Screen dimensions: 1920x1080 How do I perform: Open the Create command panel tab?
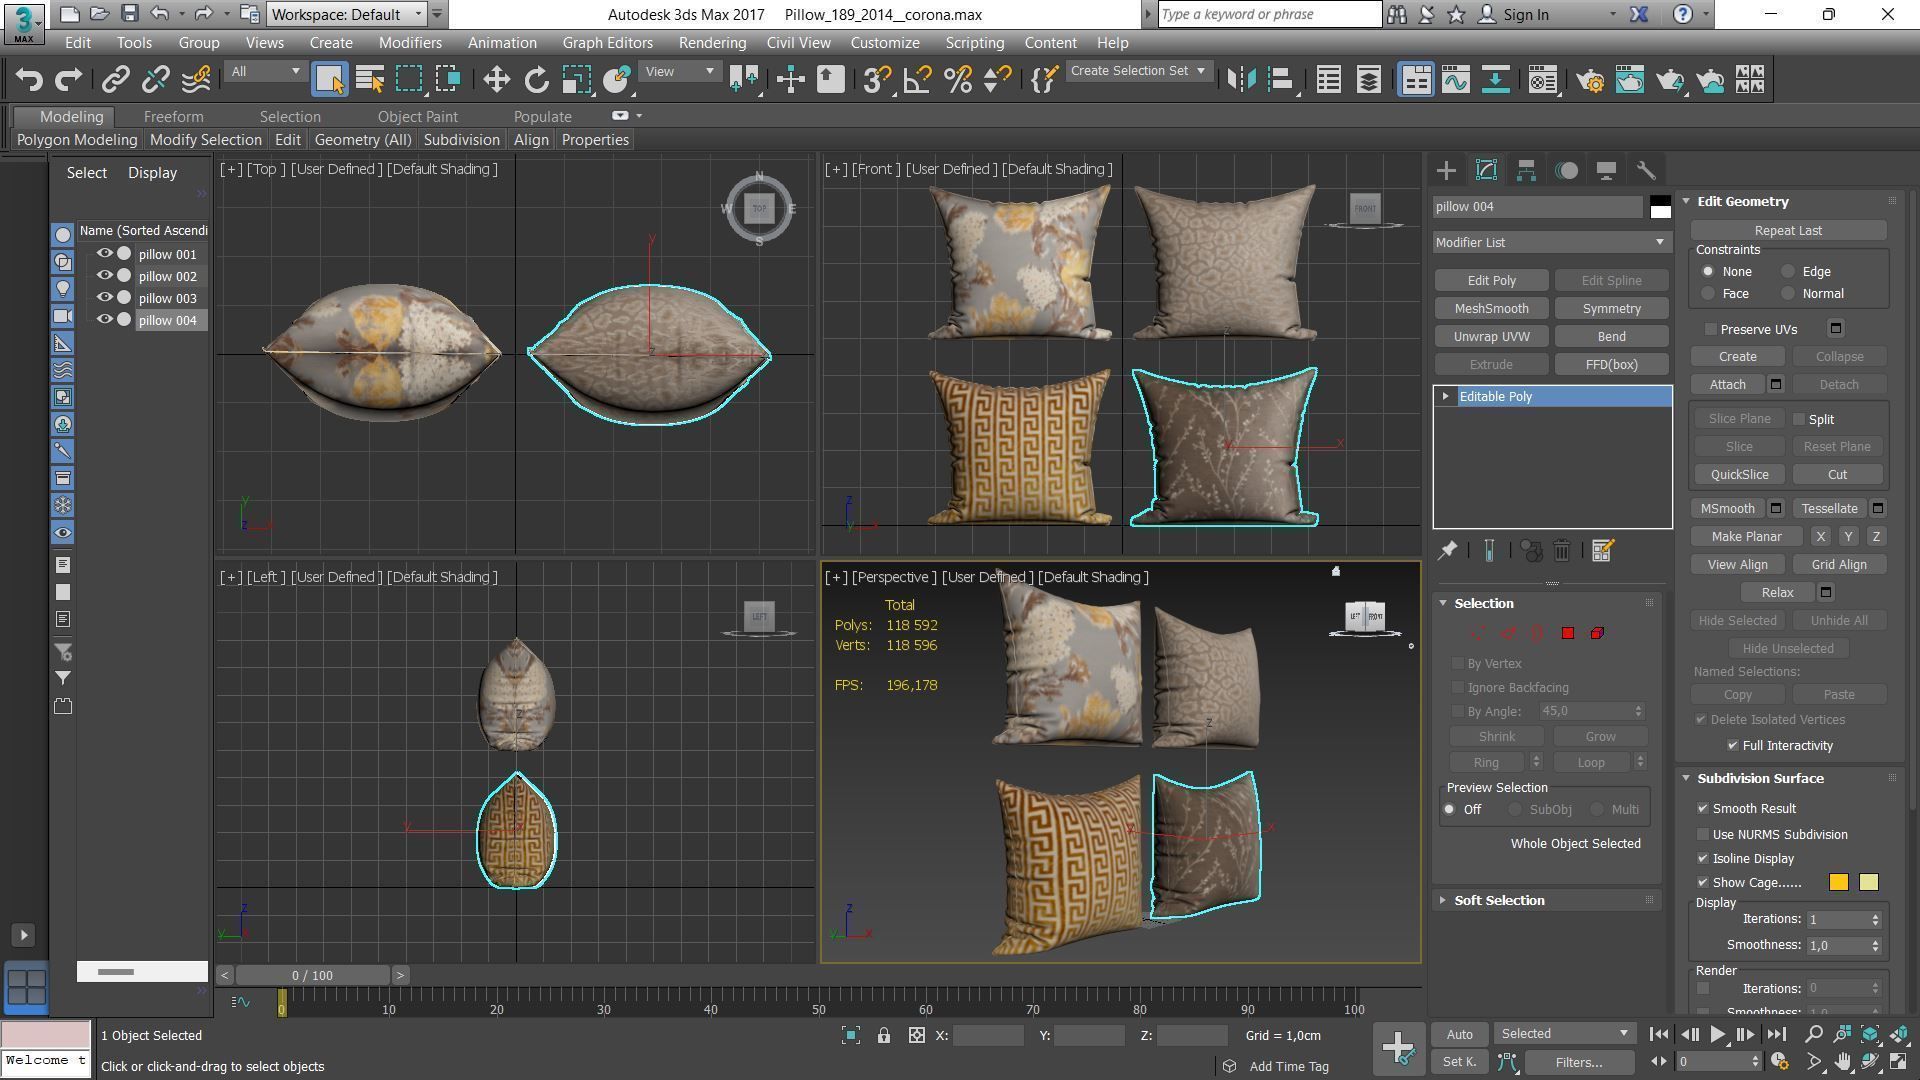tap(1446, 170)
